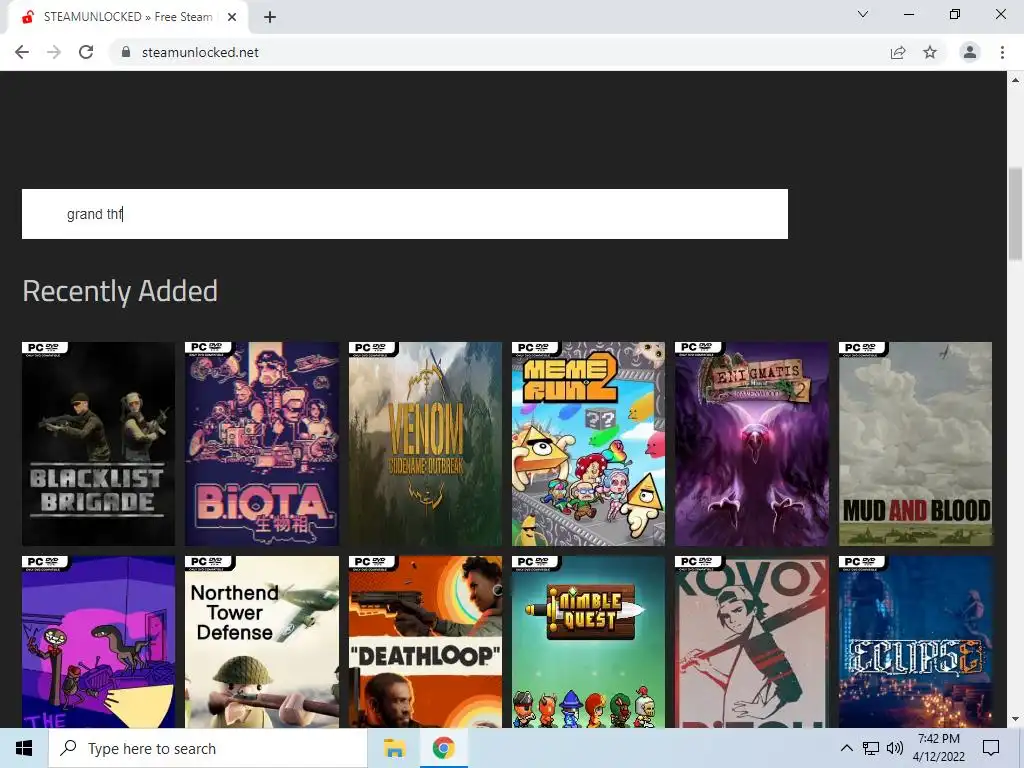Open the B.I.O.T.A. game cover

[262, 443]
